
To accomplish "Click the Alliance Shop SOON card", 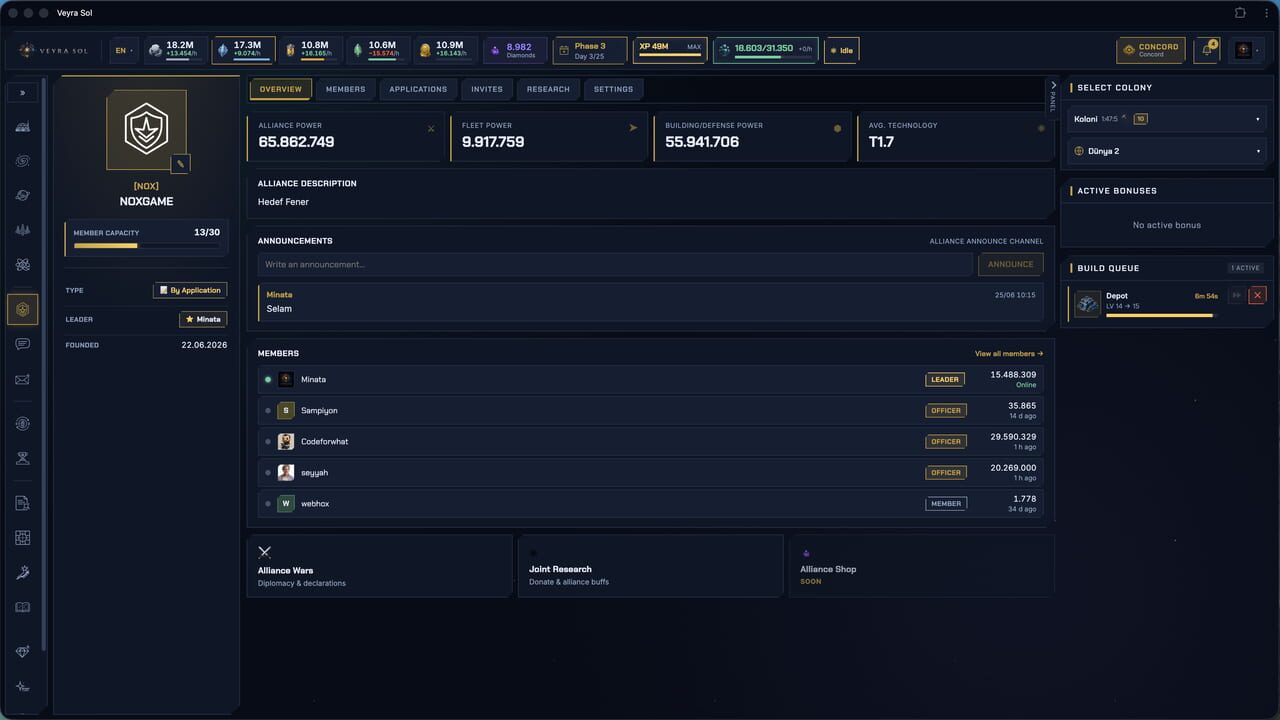I will tap(921, 566).
